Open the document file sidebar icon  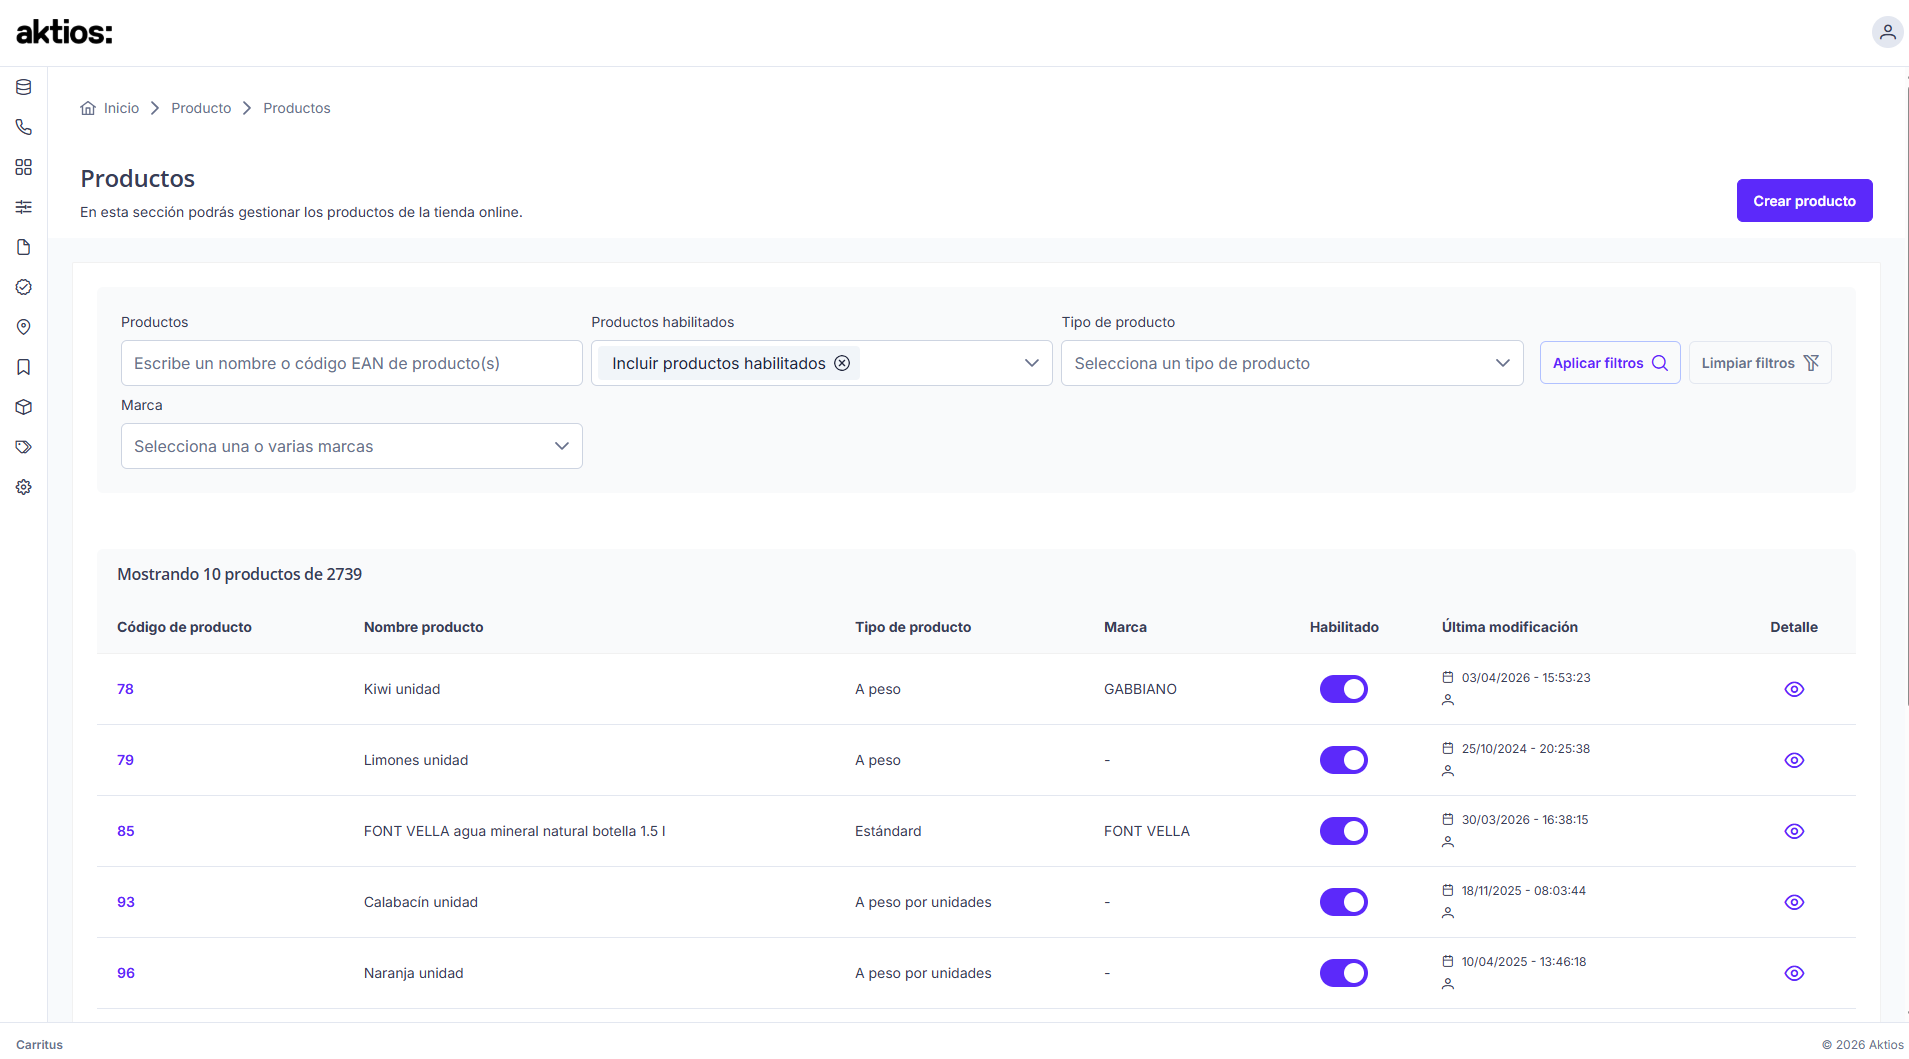tap(24, 247)
